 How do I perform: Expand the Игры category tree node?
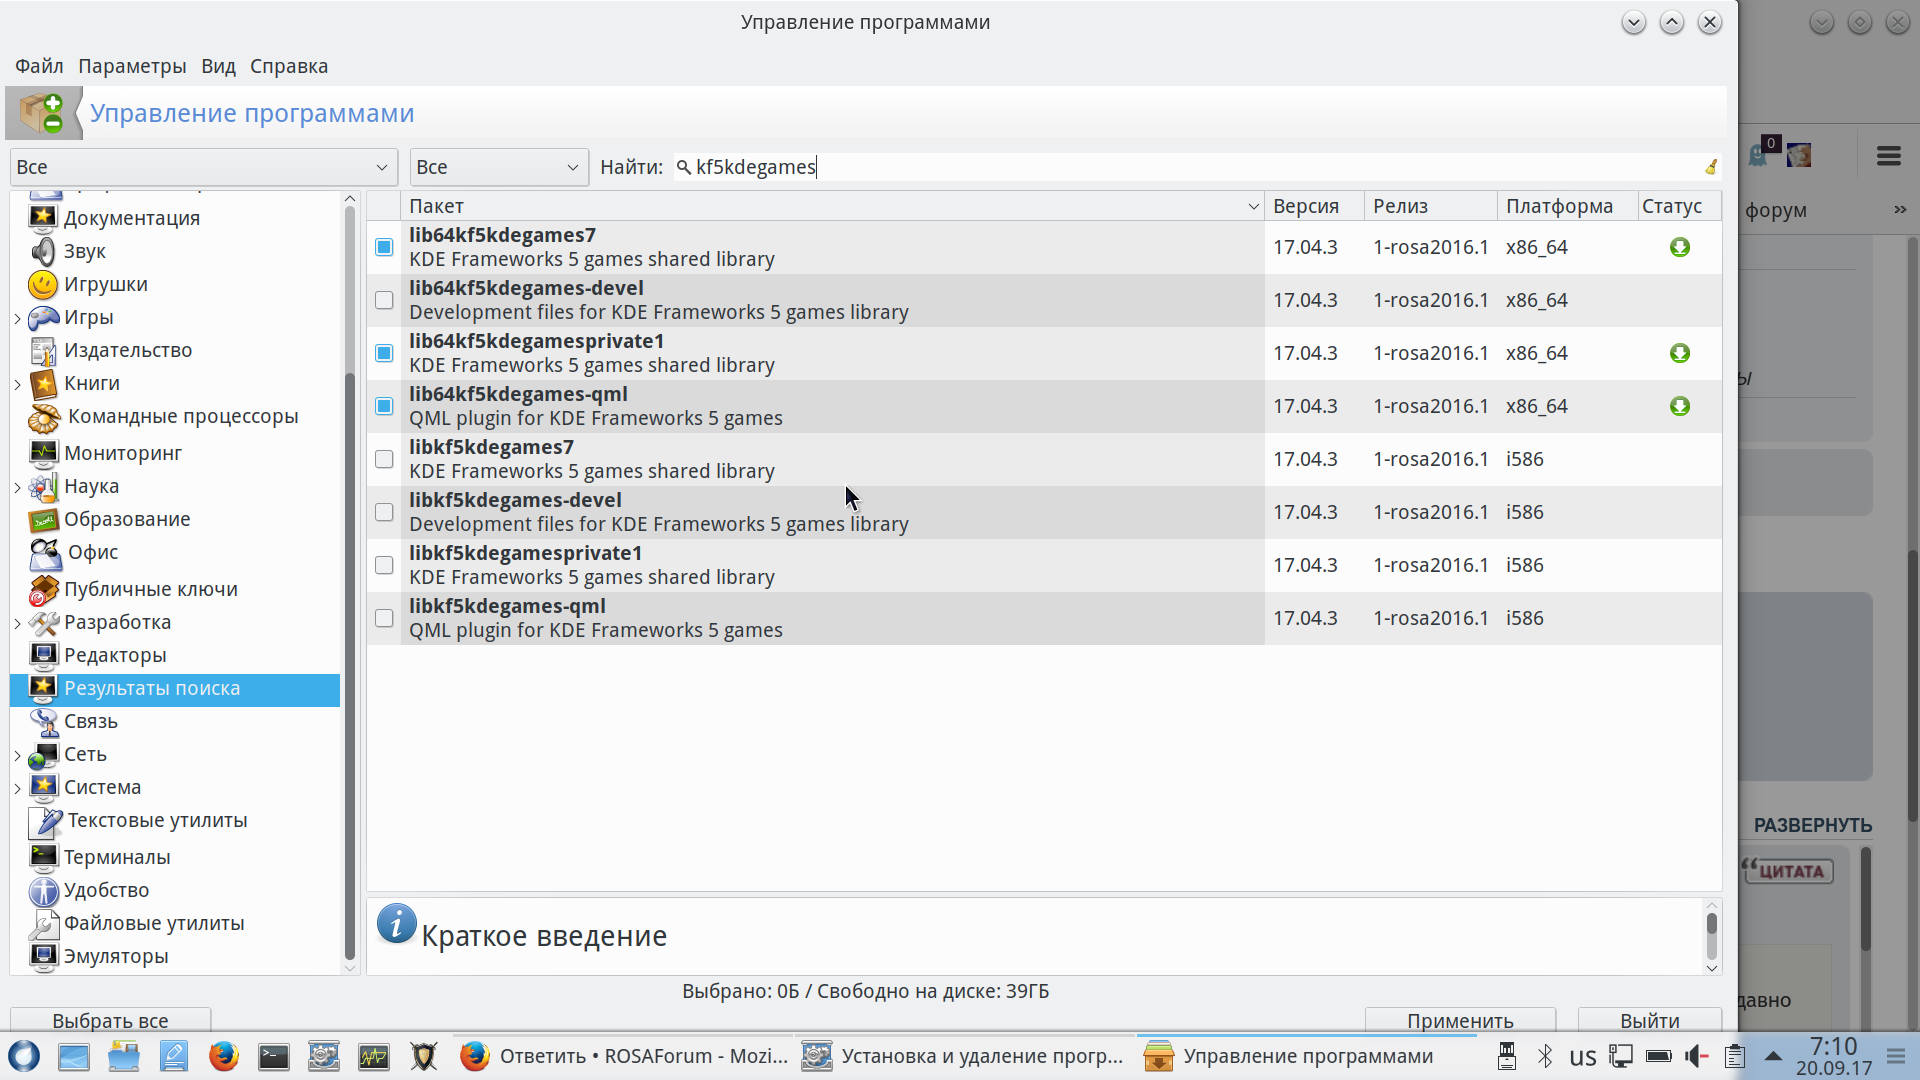(x=18, y=319)
